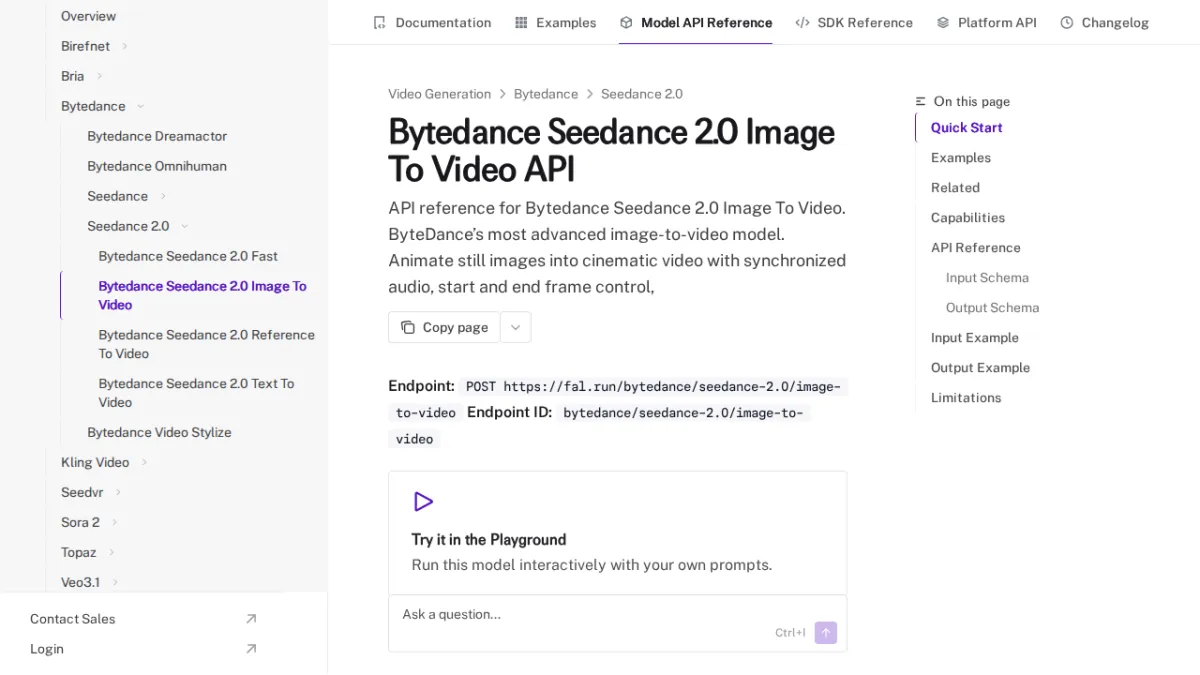Jump to Quick Start section
Screen dimensions: 1200x675
click(966, 127)
